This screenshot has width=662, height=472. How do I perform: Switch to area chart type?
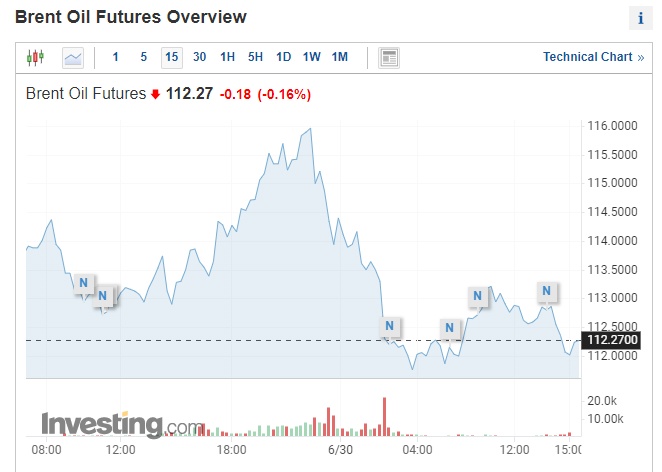(73, 57)
